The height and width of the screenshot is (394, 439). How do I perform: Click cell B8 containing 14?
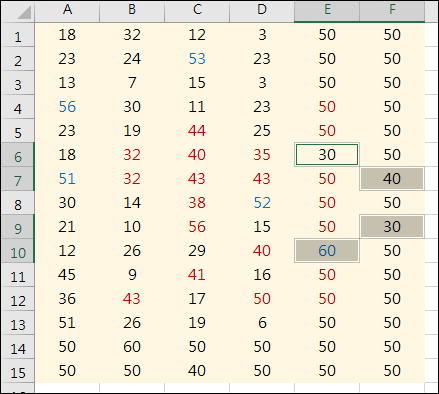click(x=132, y=203)
